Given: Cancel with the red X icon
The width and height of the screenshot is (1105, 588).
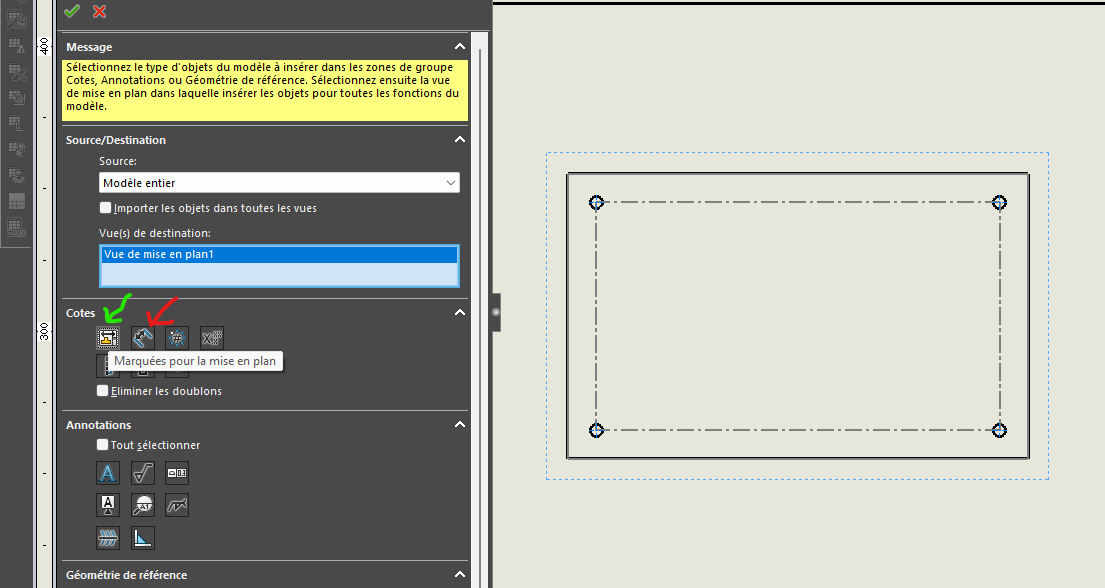Looking at the screenshot, I should [99, 11].
